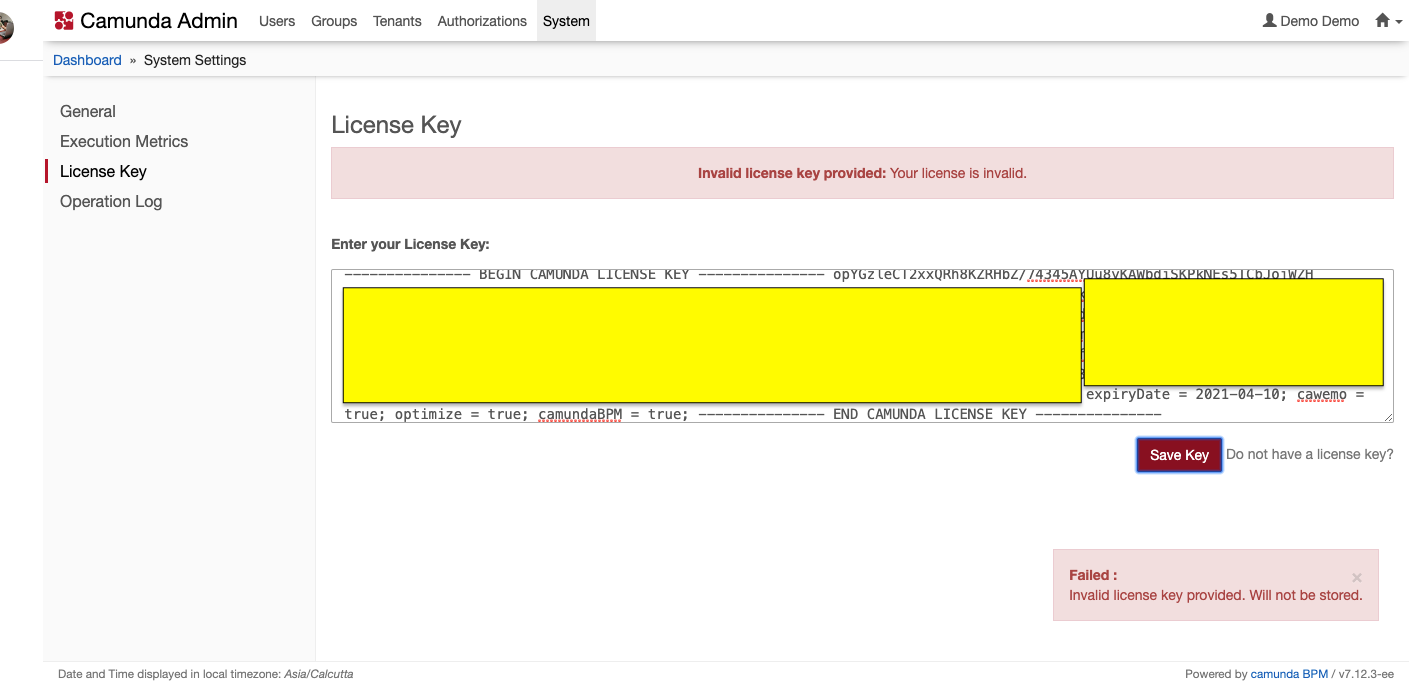Click the expiryDate = 2021-04-10 text
This screenshot has width=1409, height=695.
pos(1185,394)
